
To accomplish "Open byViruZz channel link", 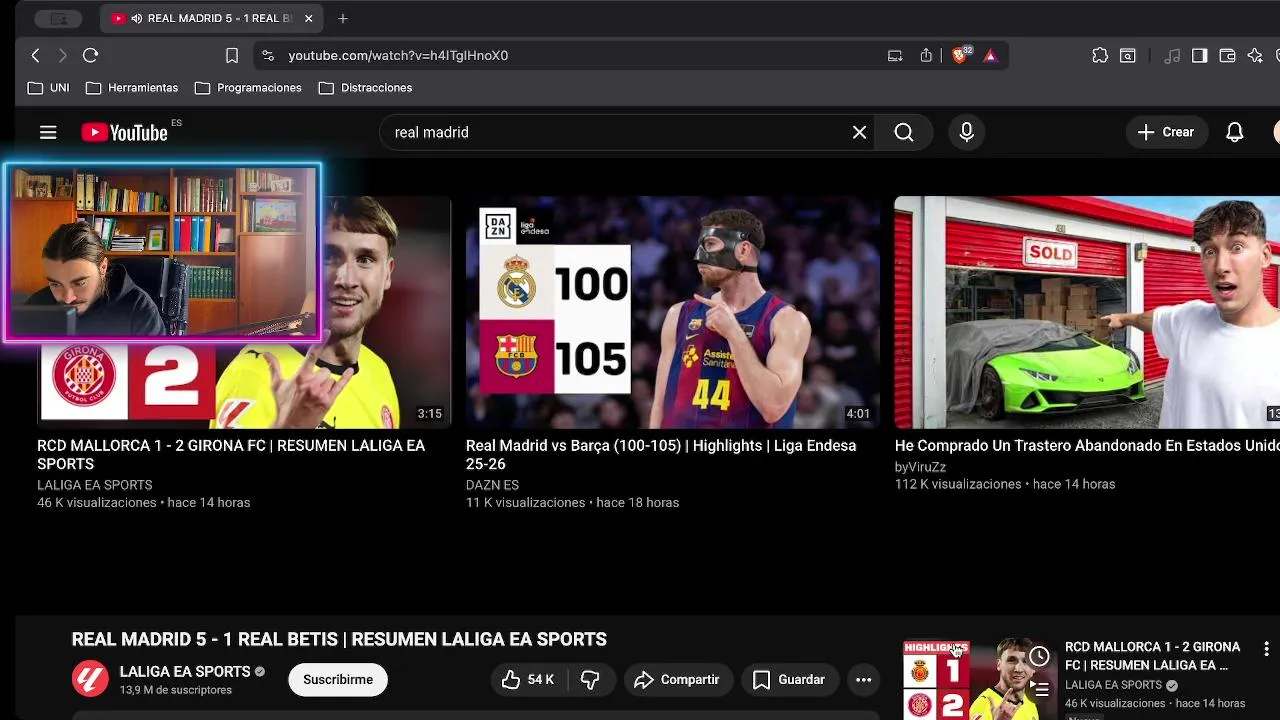I will 920,467.
